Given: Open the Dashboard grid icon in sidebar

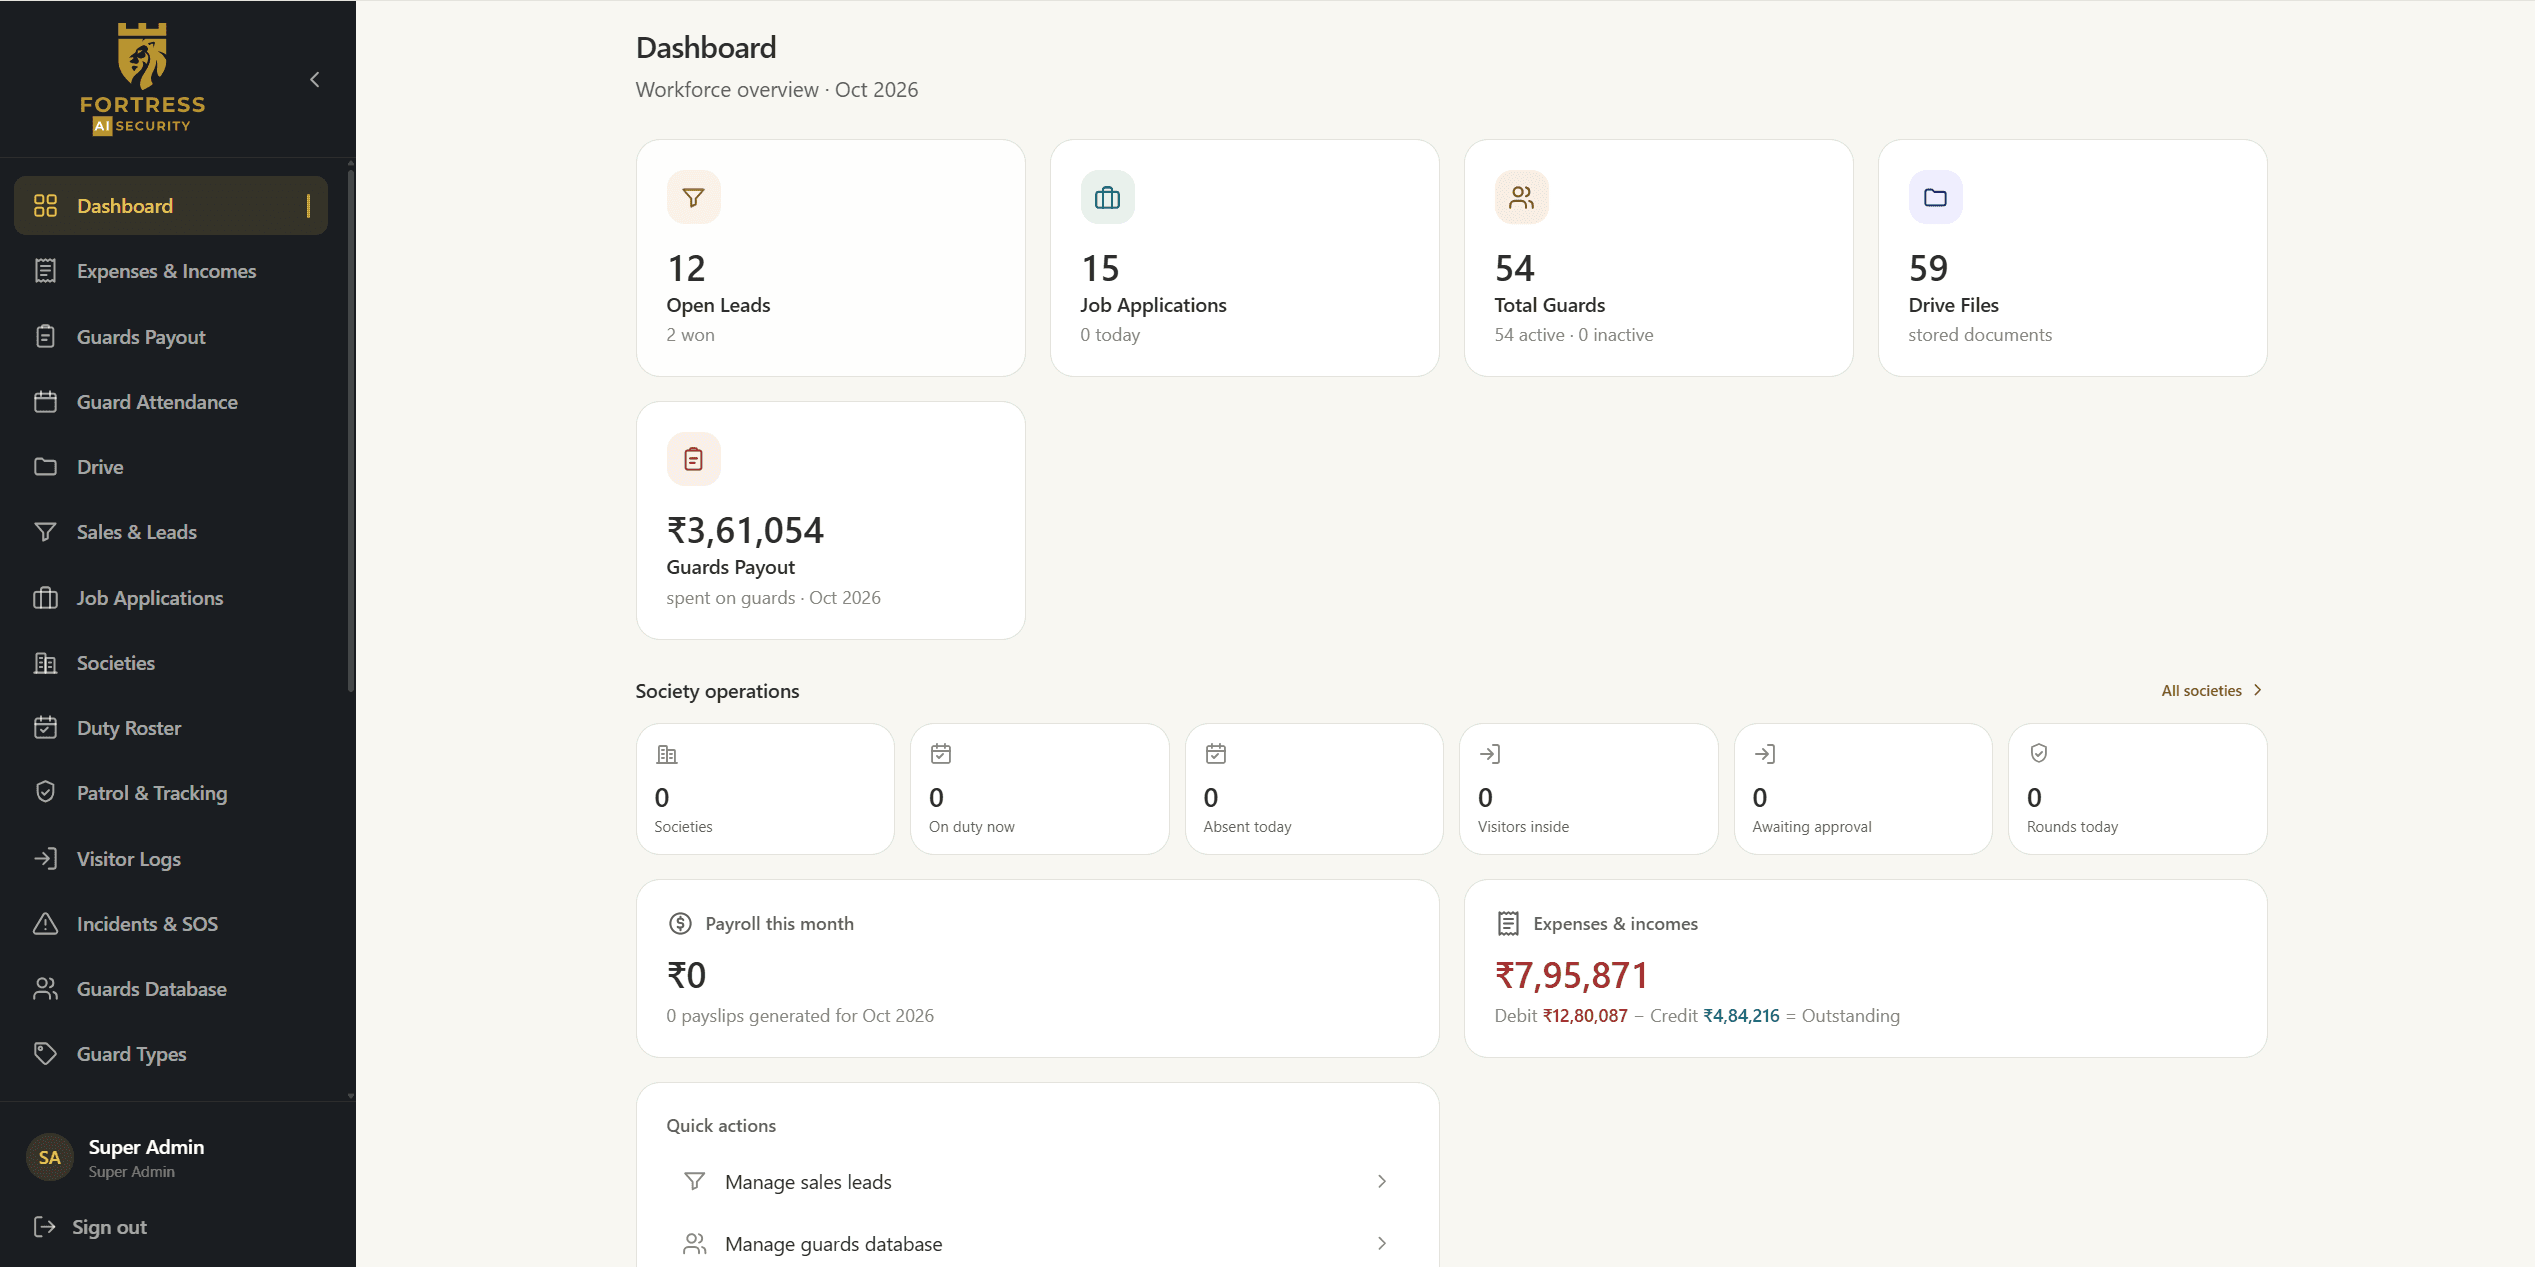Looking at the screenshot, I should (45, 206).
